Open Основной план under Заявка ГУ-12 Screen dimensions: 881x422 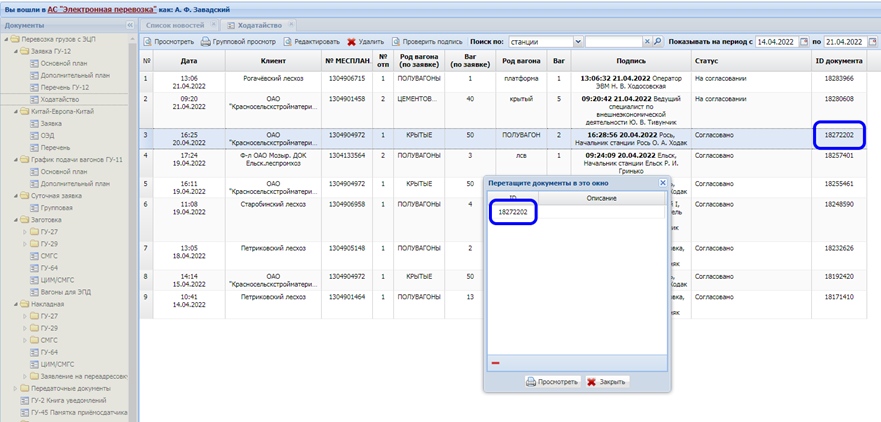[63, 63]
